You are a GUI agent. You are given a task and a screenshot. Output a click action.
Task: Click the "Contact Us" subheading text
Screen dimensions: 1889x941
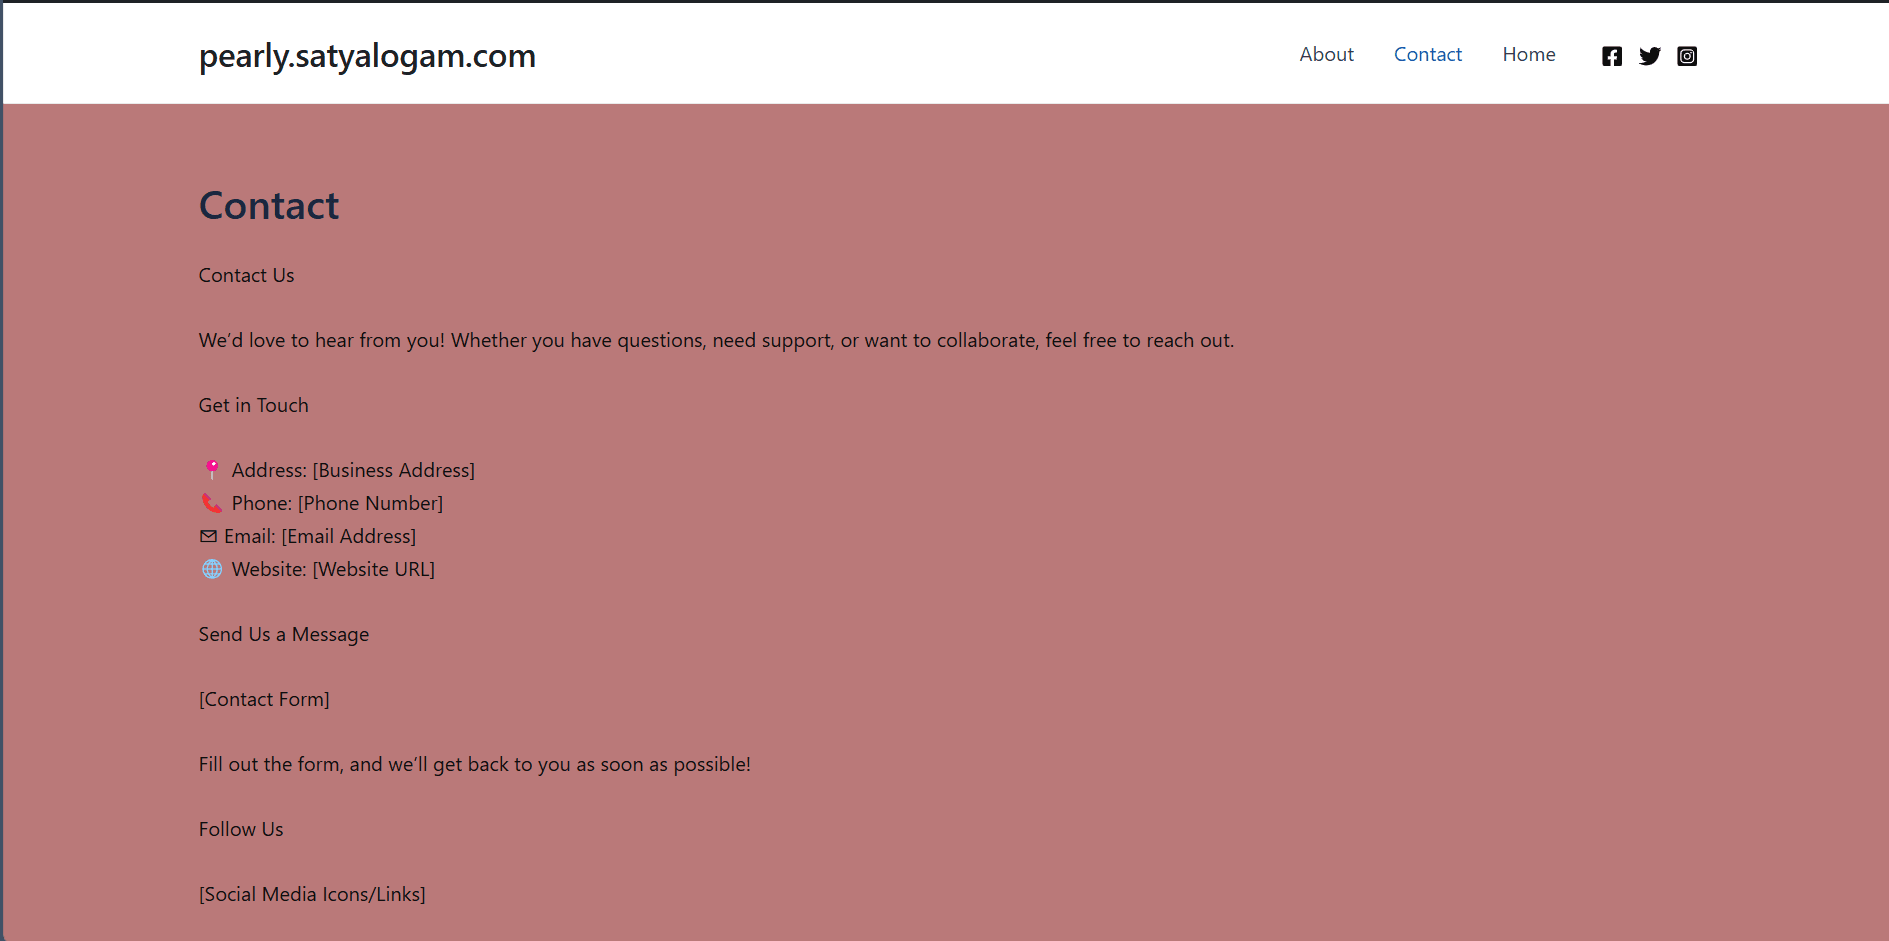click(246, 276)
